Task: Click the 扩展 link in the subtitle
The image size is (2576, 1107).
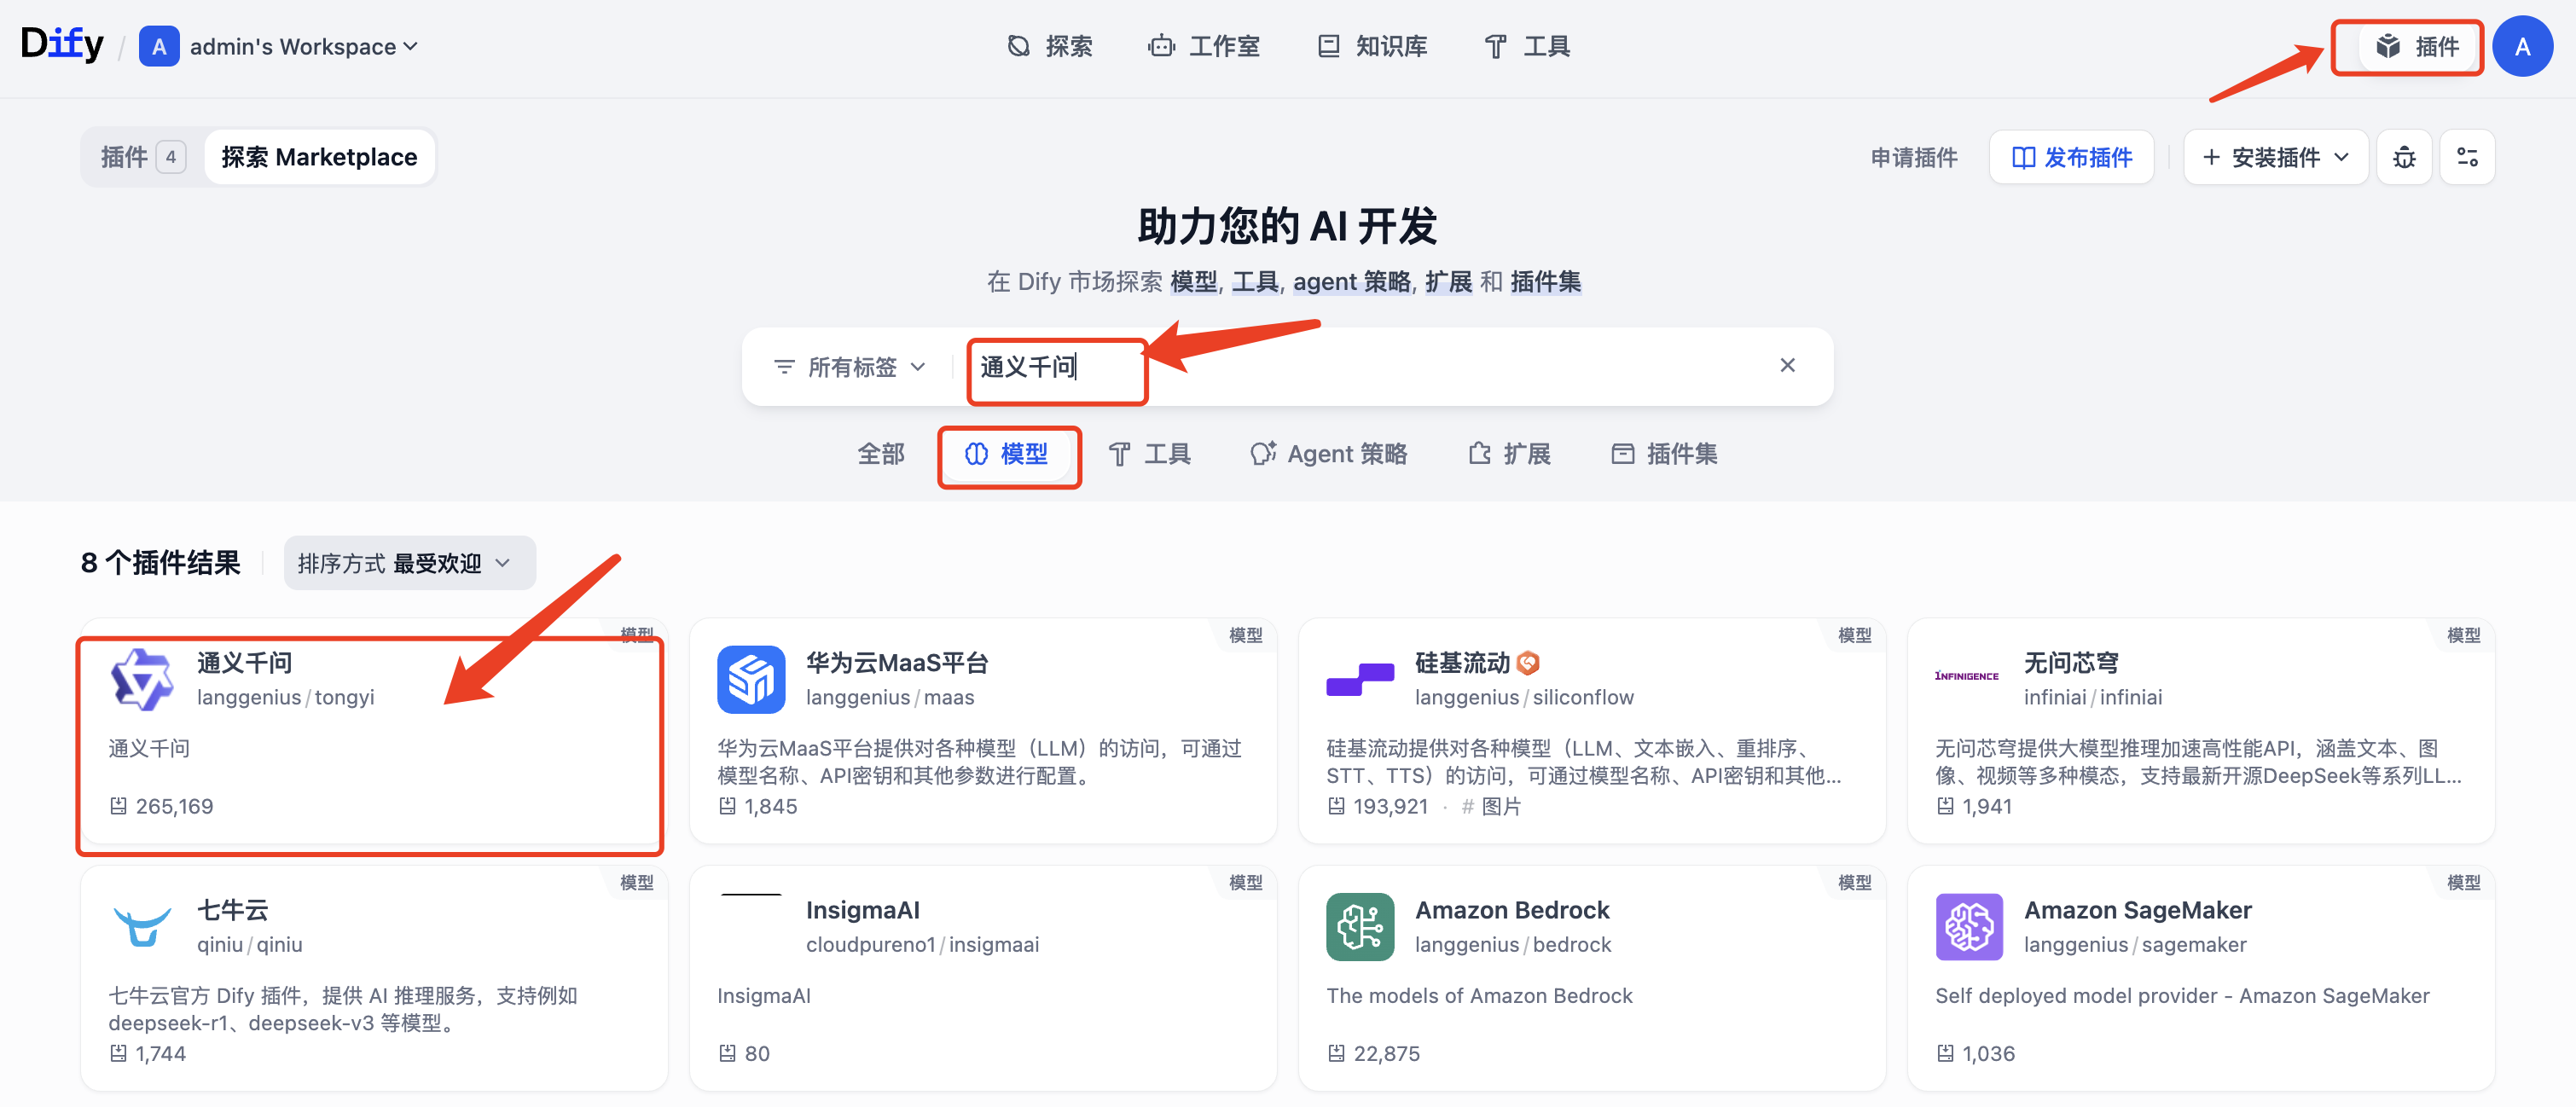Action: click(x=1448, y=282)
